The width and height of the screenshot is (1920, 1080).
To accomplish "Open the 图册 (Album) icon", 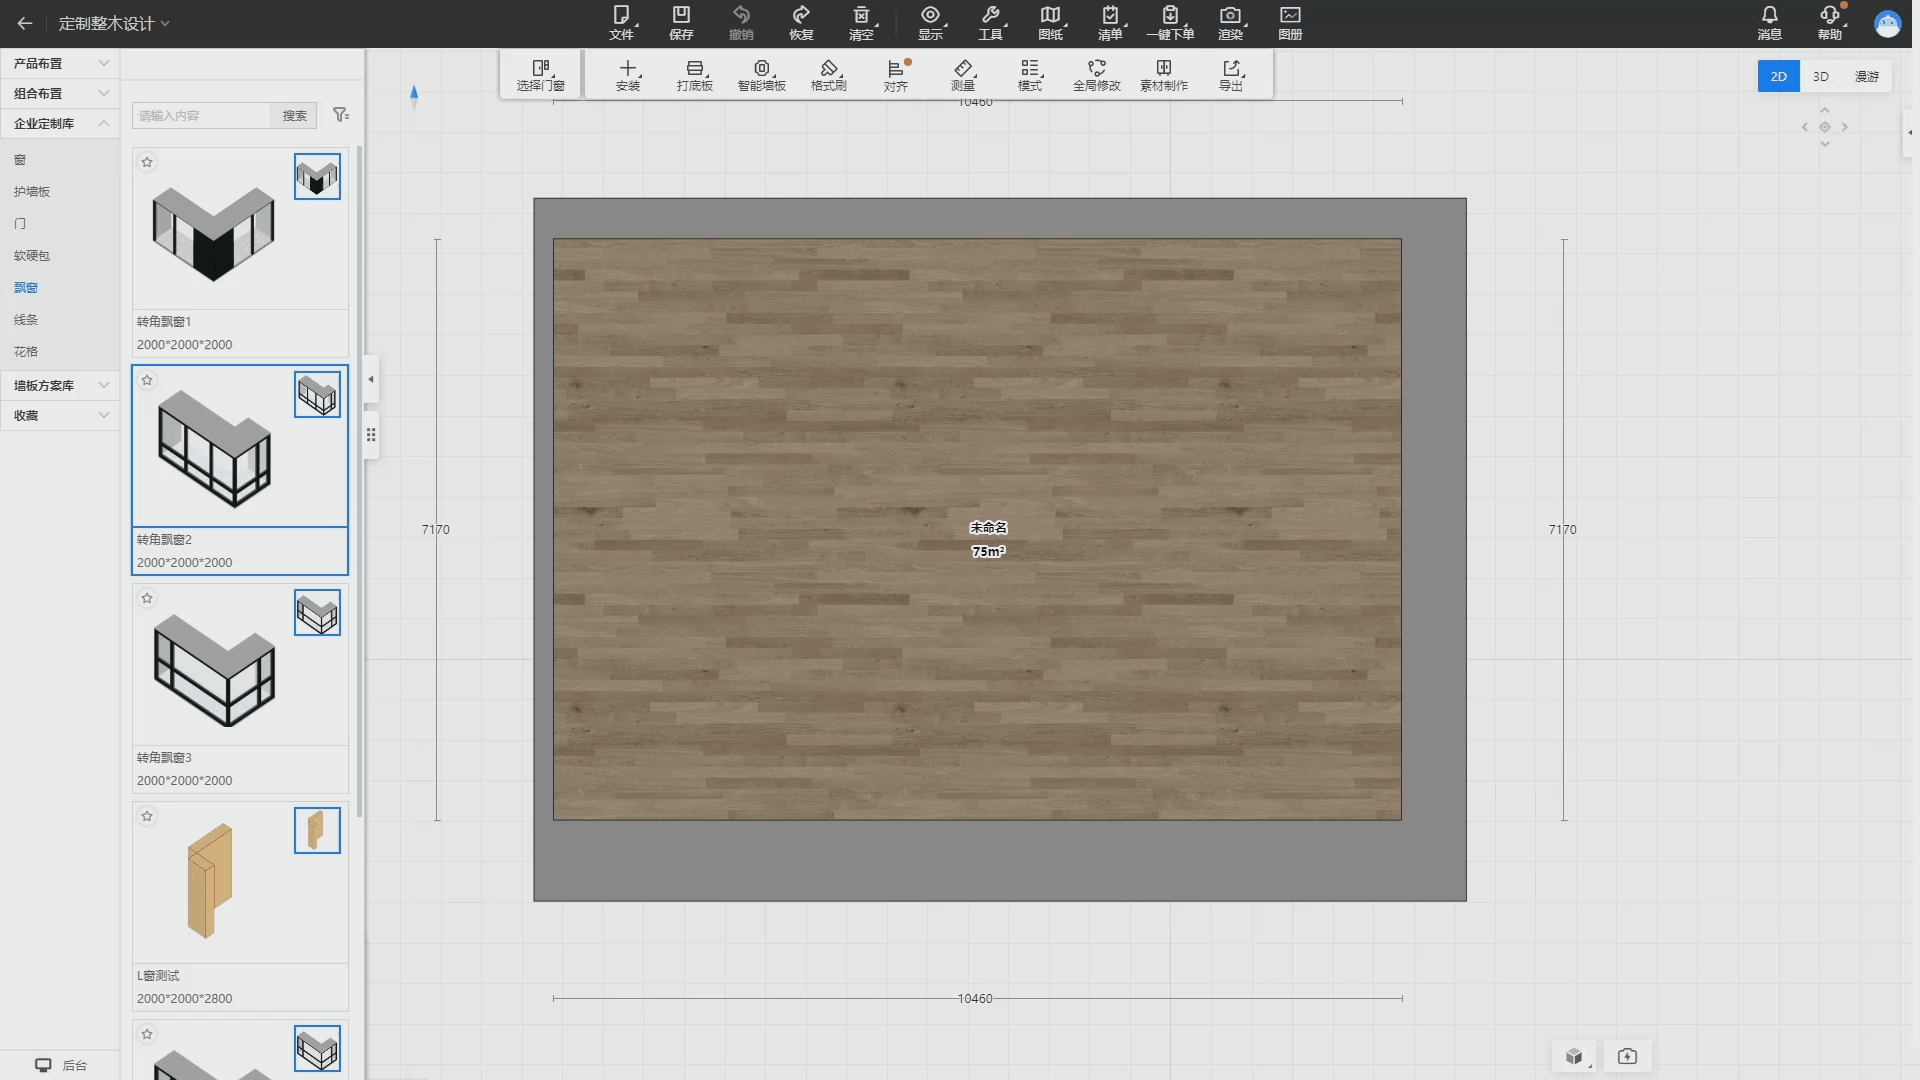I will tap(1290, 22).
